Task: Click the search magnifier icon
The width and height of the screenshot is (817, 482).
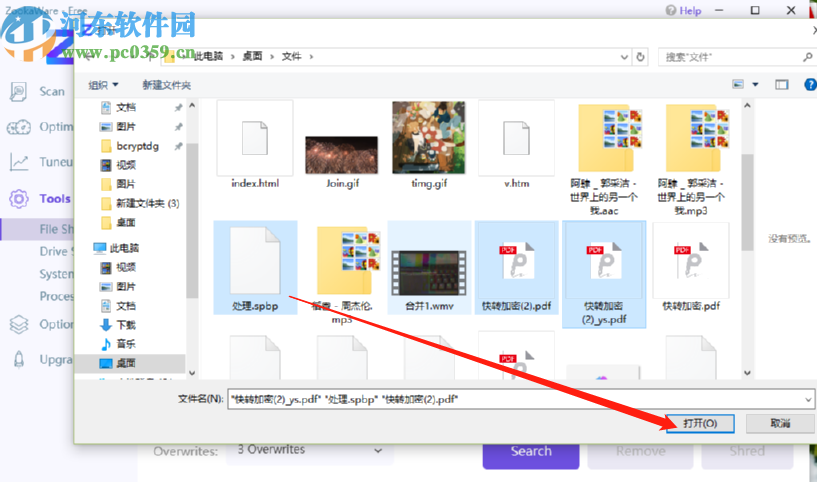Action: [807, 57]
